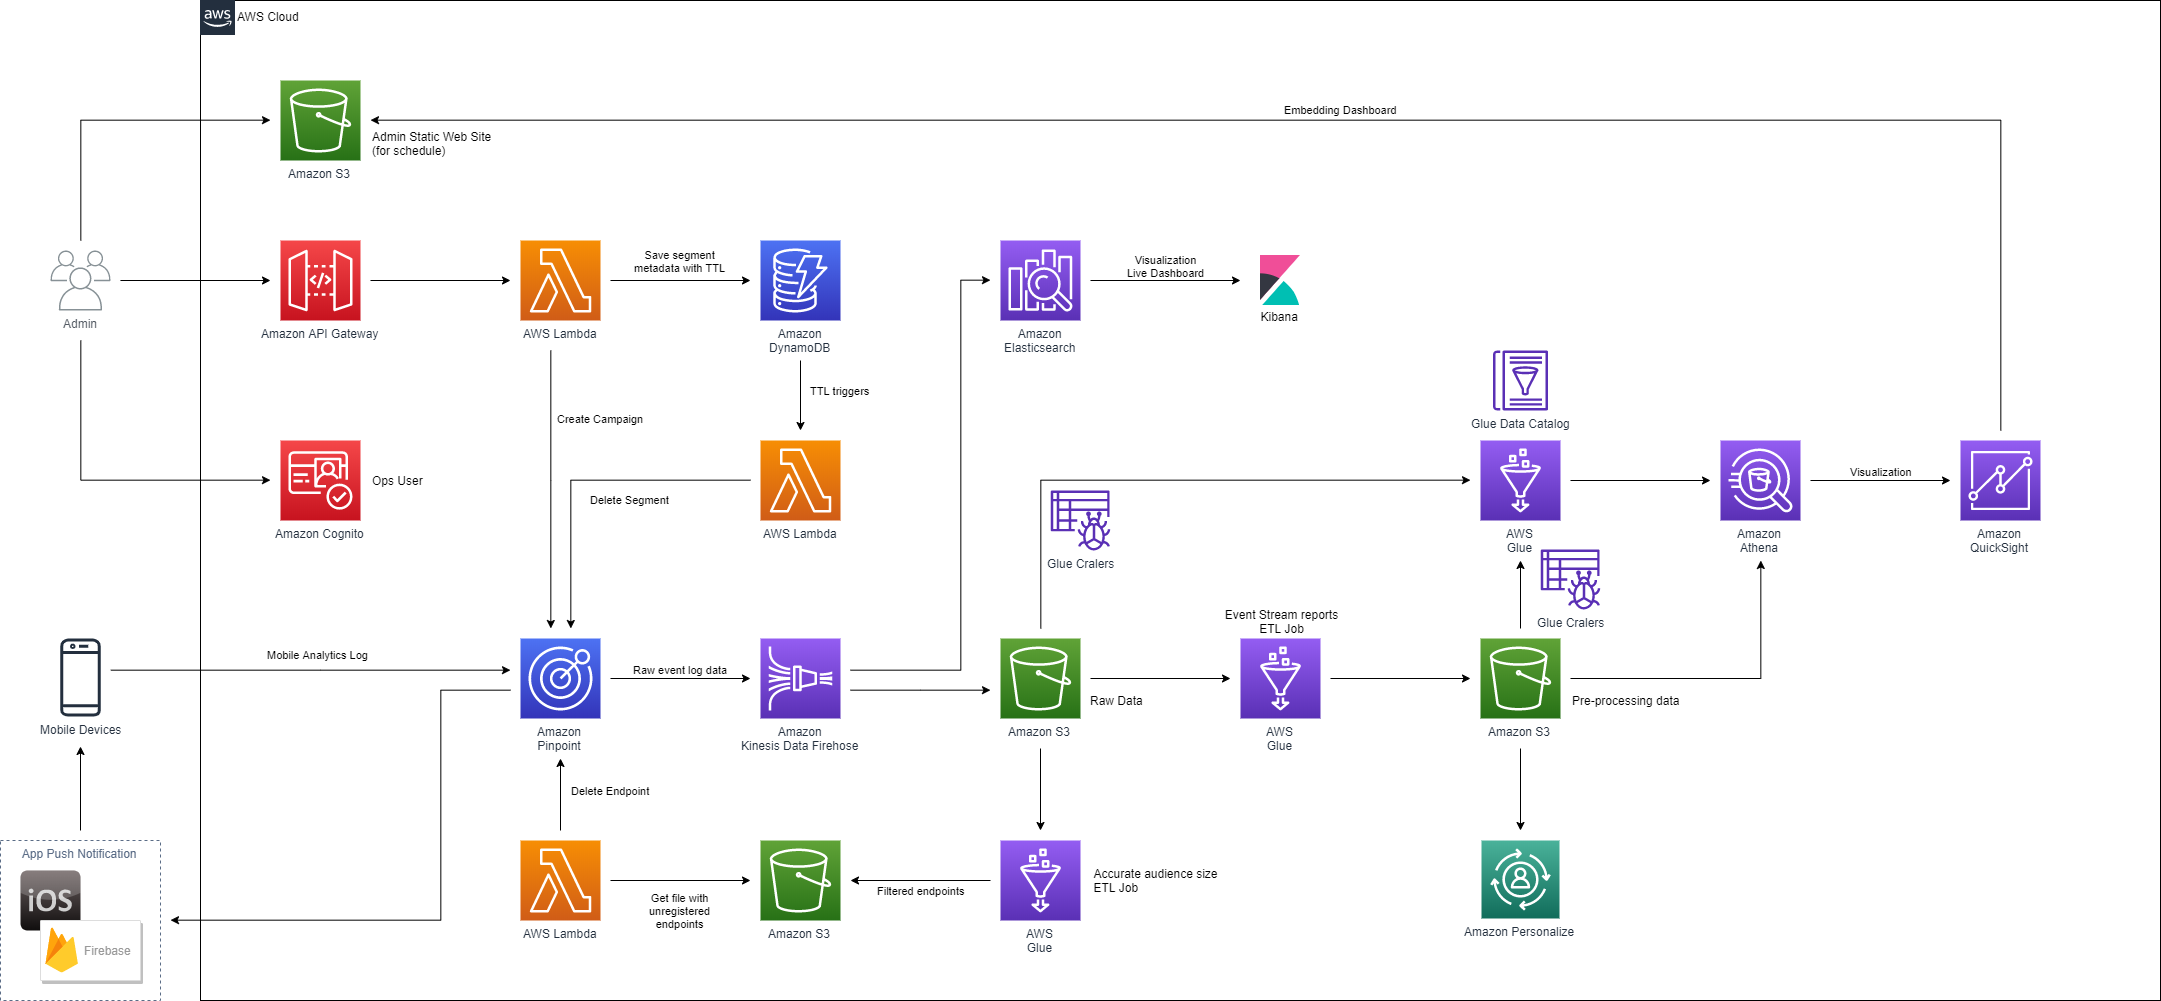This screenshot has height=1001, width=2161.
Task: Select the "Visualization Live Dashboard" label
Action: click(x=1165, y=267)
